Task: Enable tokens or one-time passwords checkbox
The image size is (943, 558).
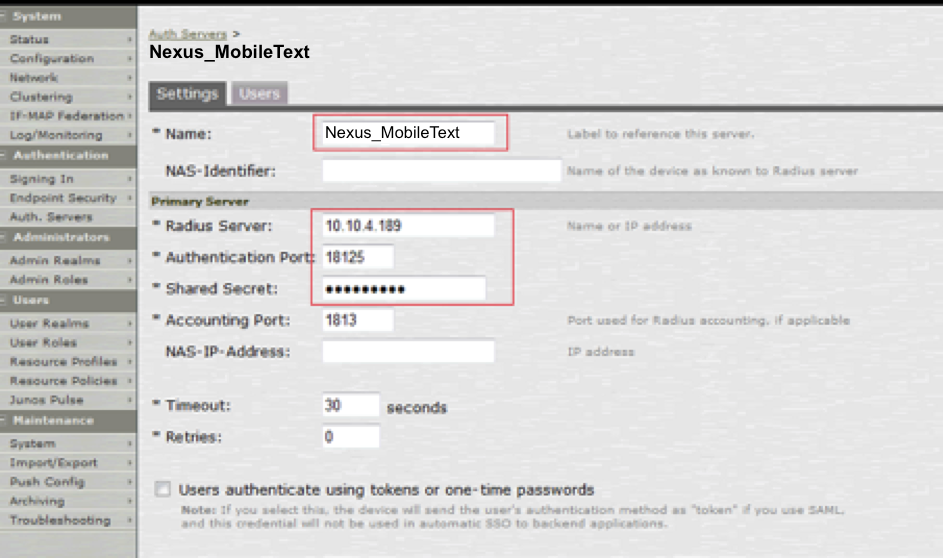Action: pyautogui.click(x=162, y=490)
